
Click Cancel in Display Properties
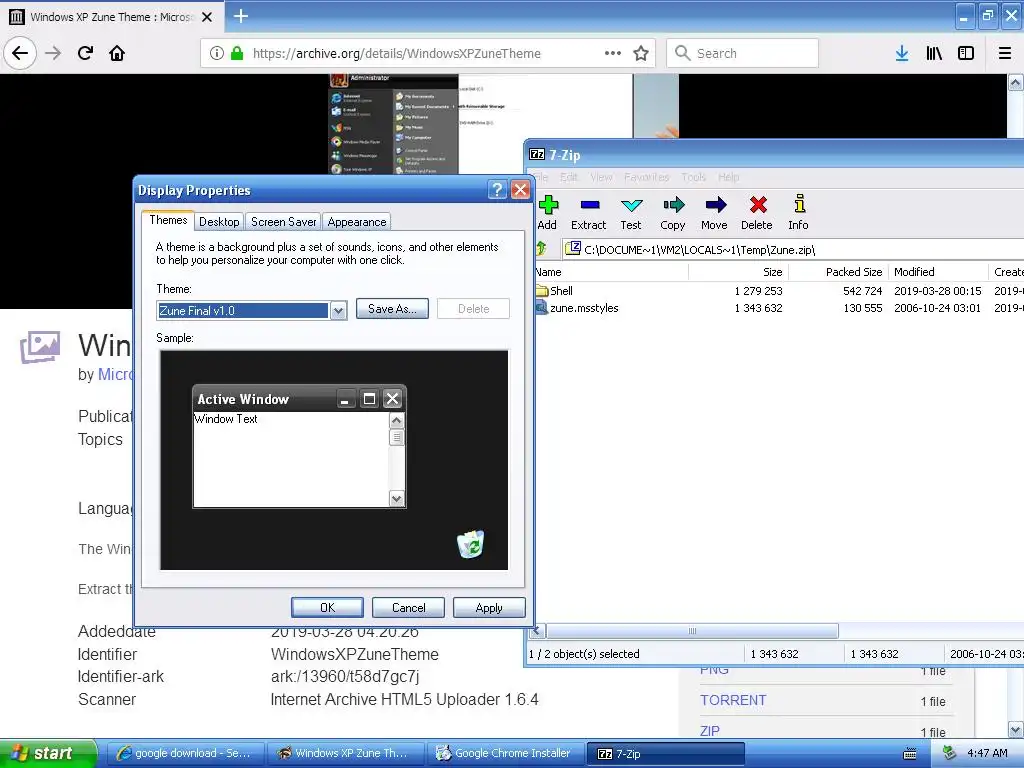[408, 607]
